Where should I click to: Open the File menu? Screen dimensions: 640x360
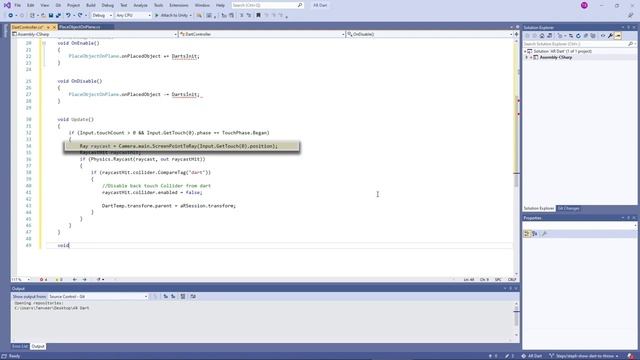(18, 5)
